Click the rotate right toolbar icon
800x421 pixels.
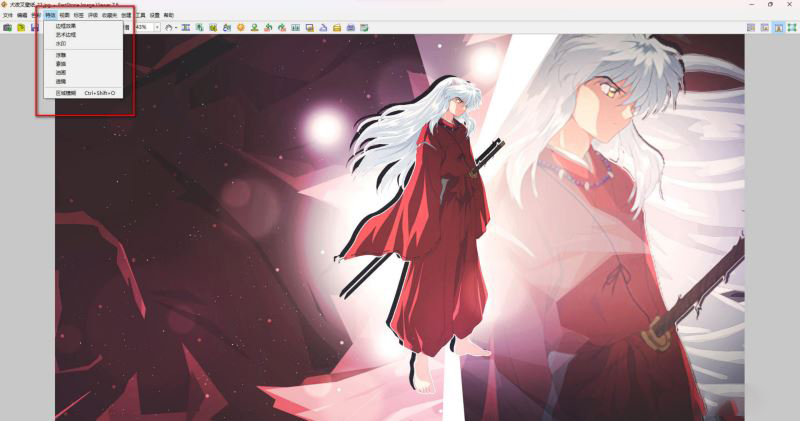click(282, 28)
